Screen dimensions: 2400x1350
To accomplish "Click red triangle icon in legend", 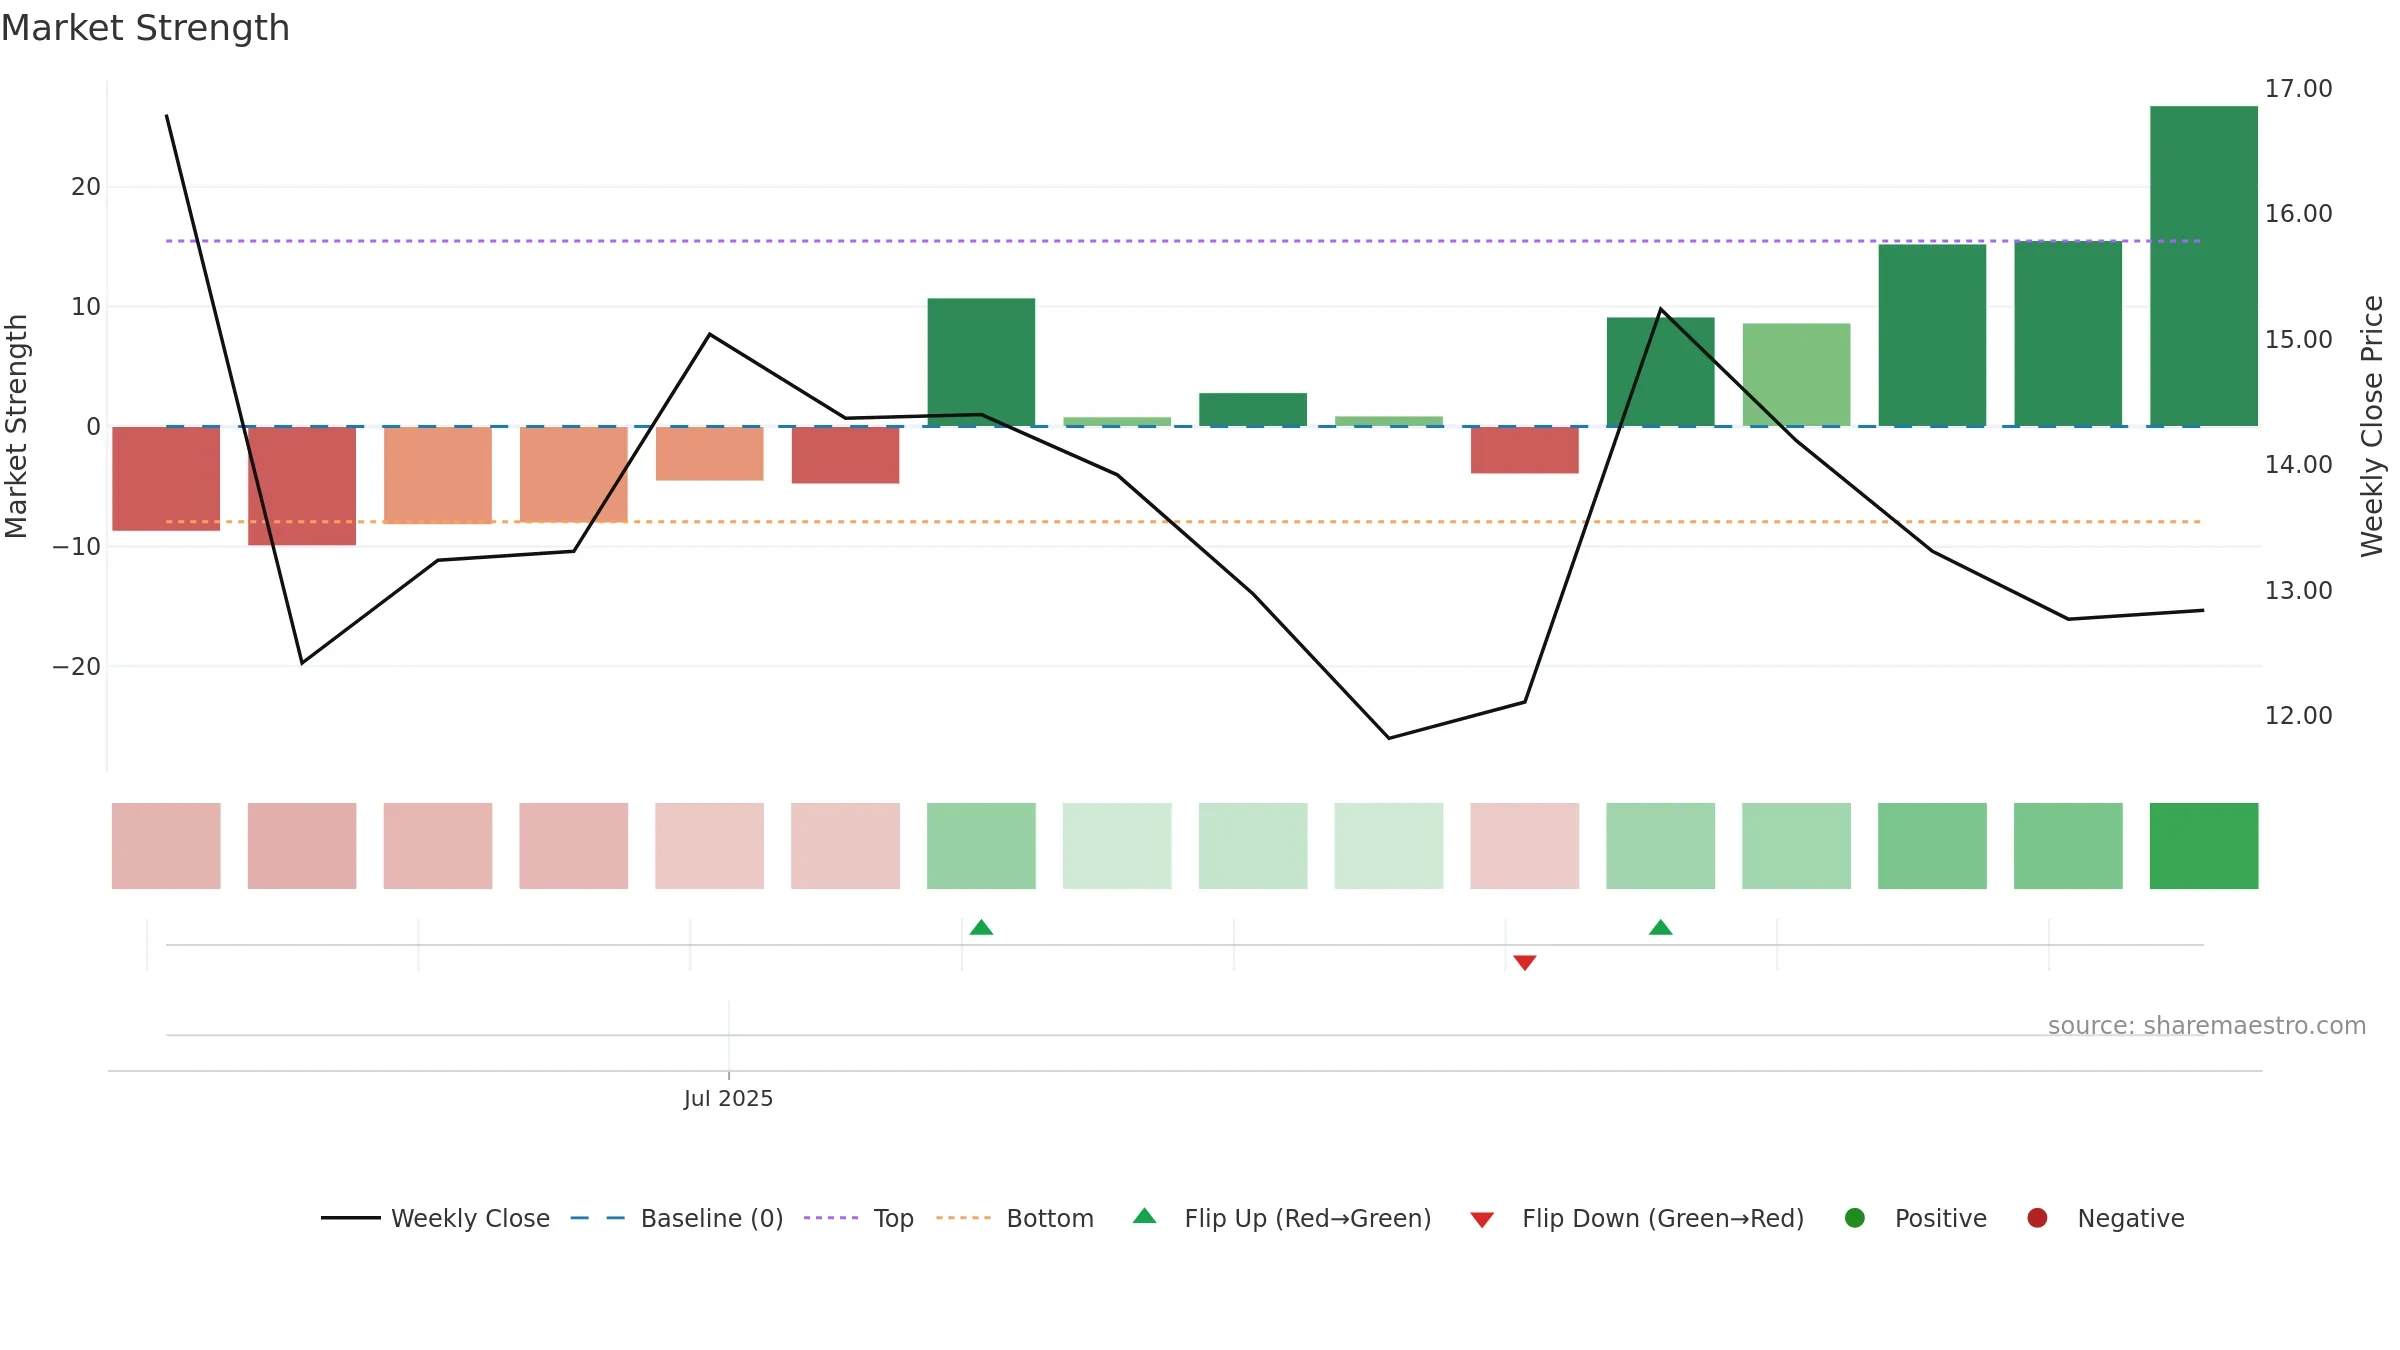I will (x=1482, y=1220).
